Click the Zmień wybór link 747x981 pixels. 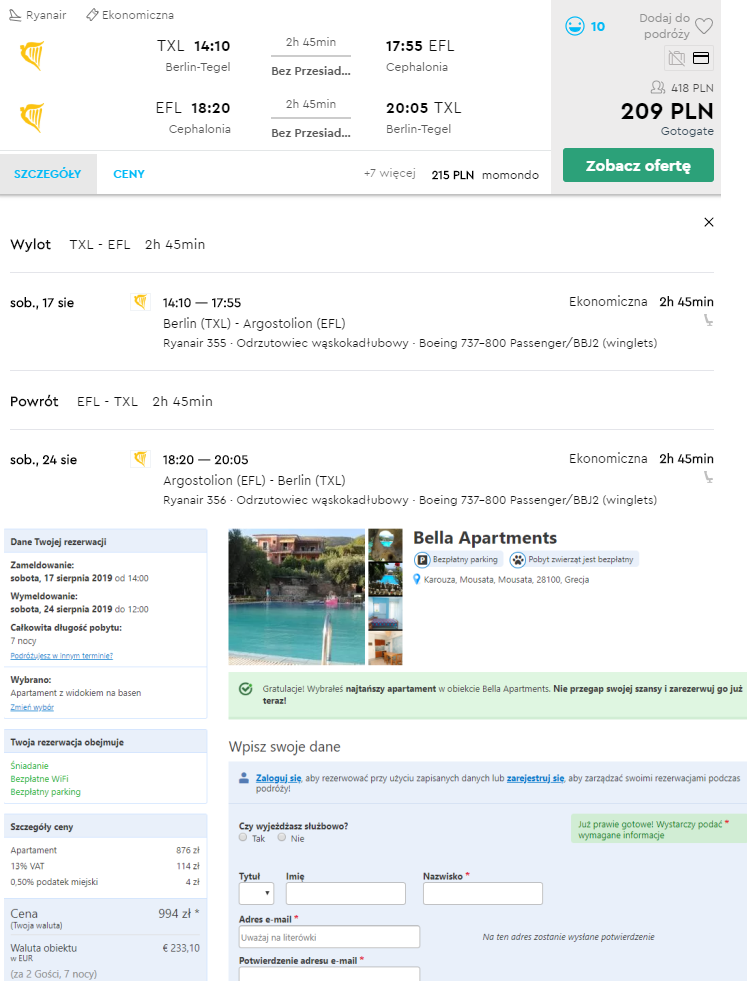tap(32, 708)
